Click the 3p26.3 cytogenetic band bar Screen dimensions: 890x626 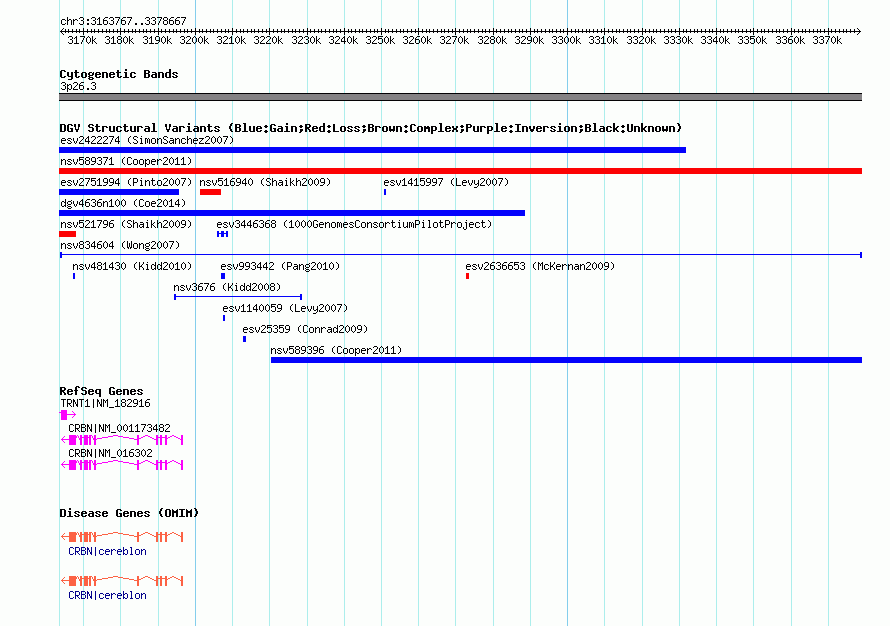460,98
